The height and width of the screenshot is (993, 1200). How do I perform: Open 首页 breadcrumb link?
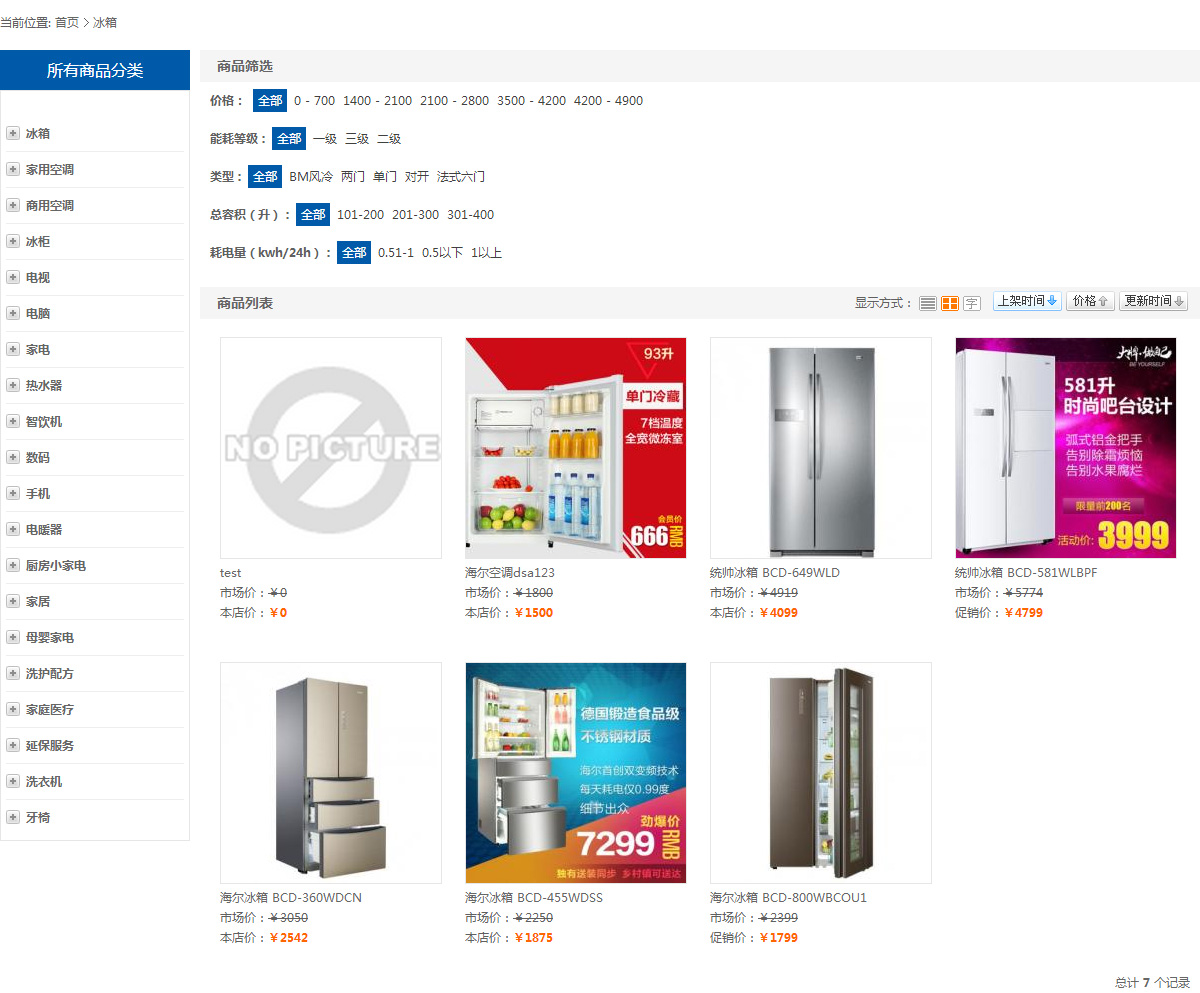tap(67, 22)
